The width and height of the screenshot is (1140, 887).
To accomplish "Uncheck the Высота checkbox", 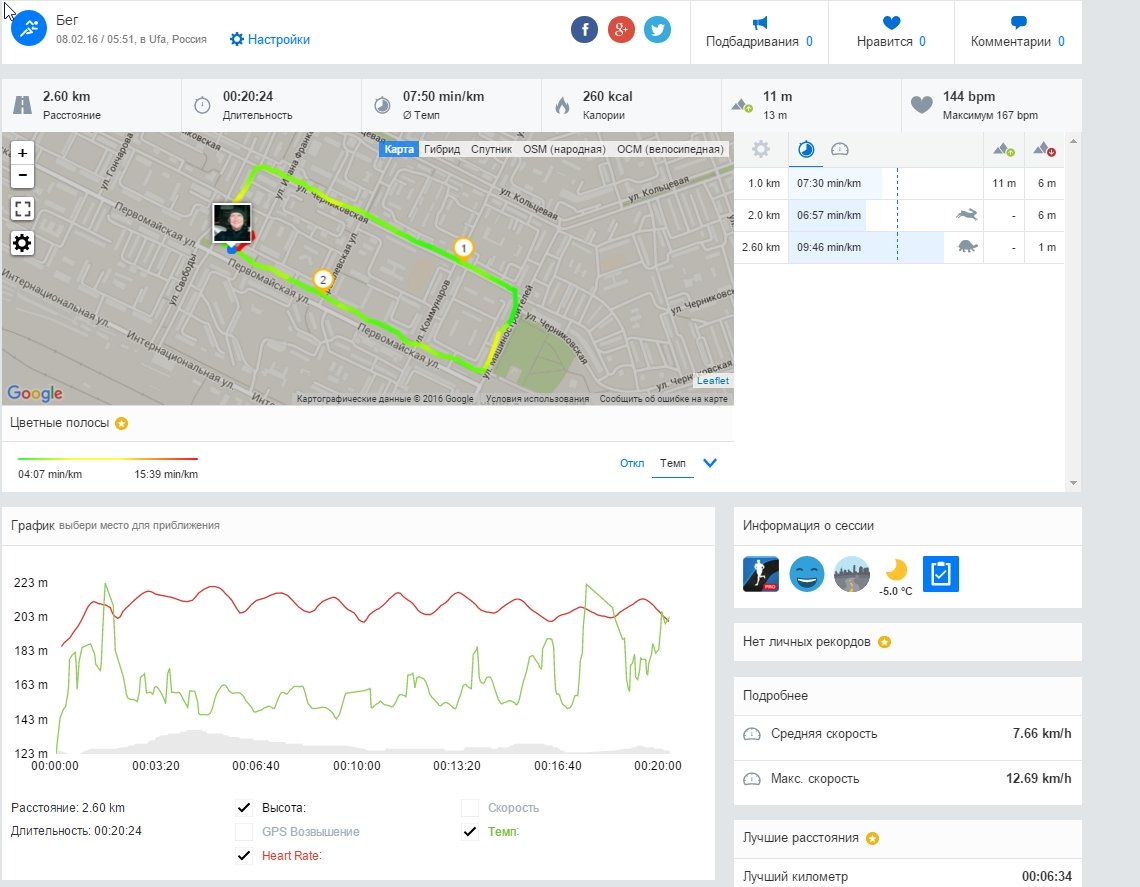I will pyautogui.click(x=244, y=807).
